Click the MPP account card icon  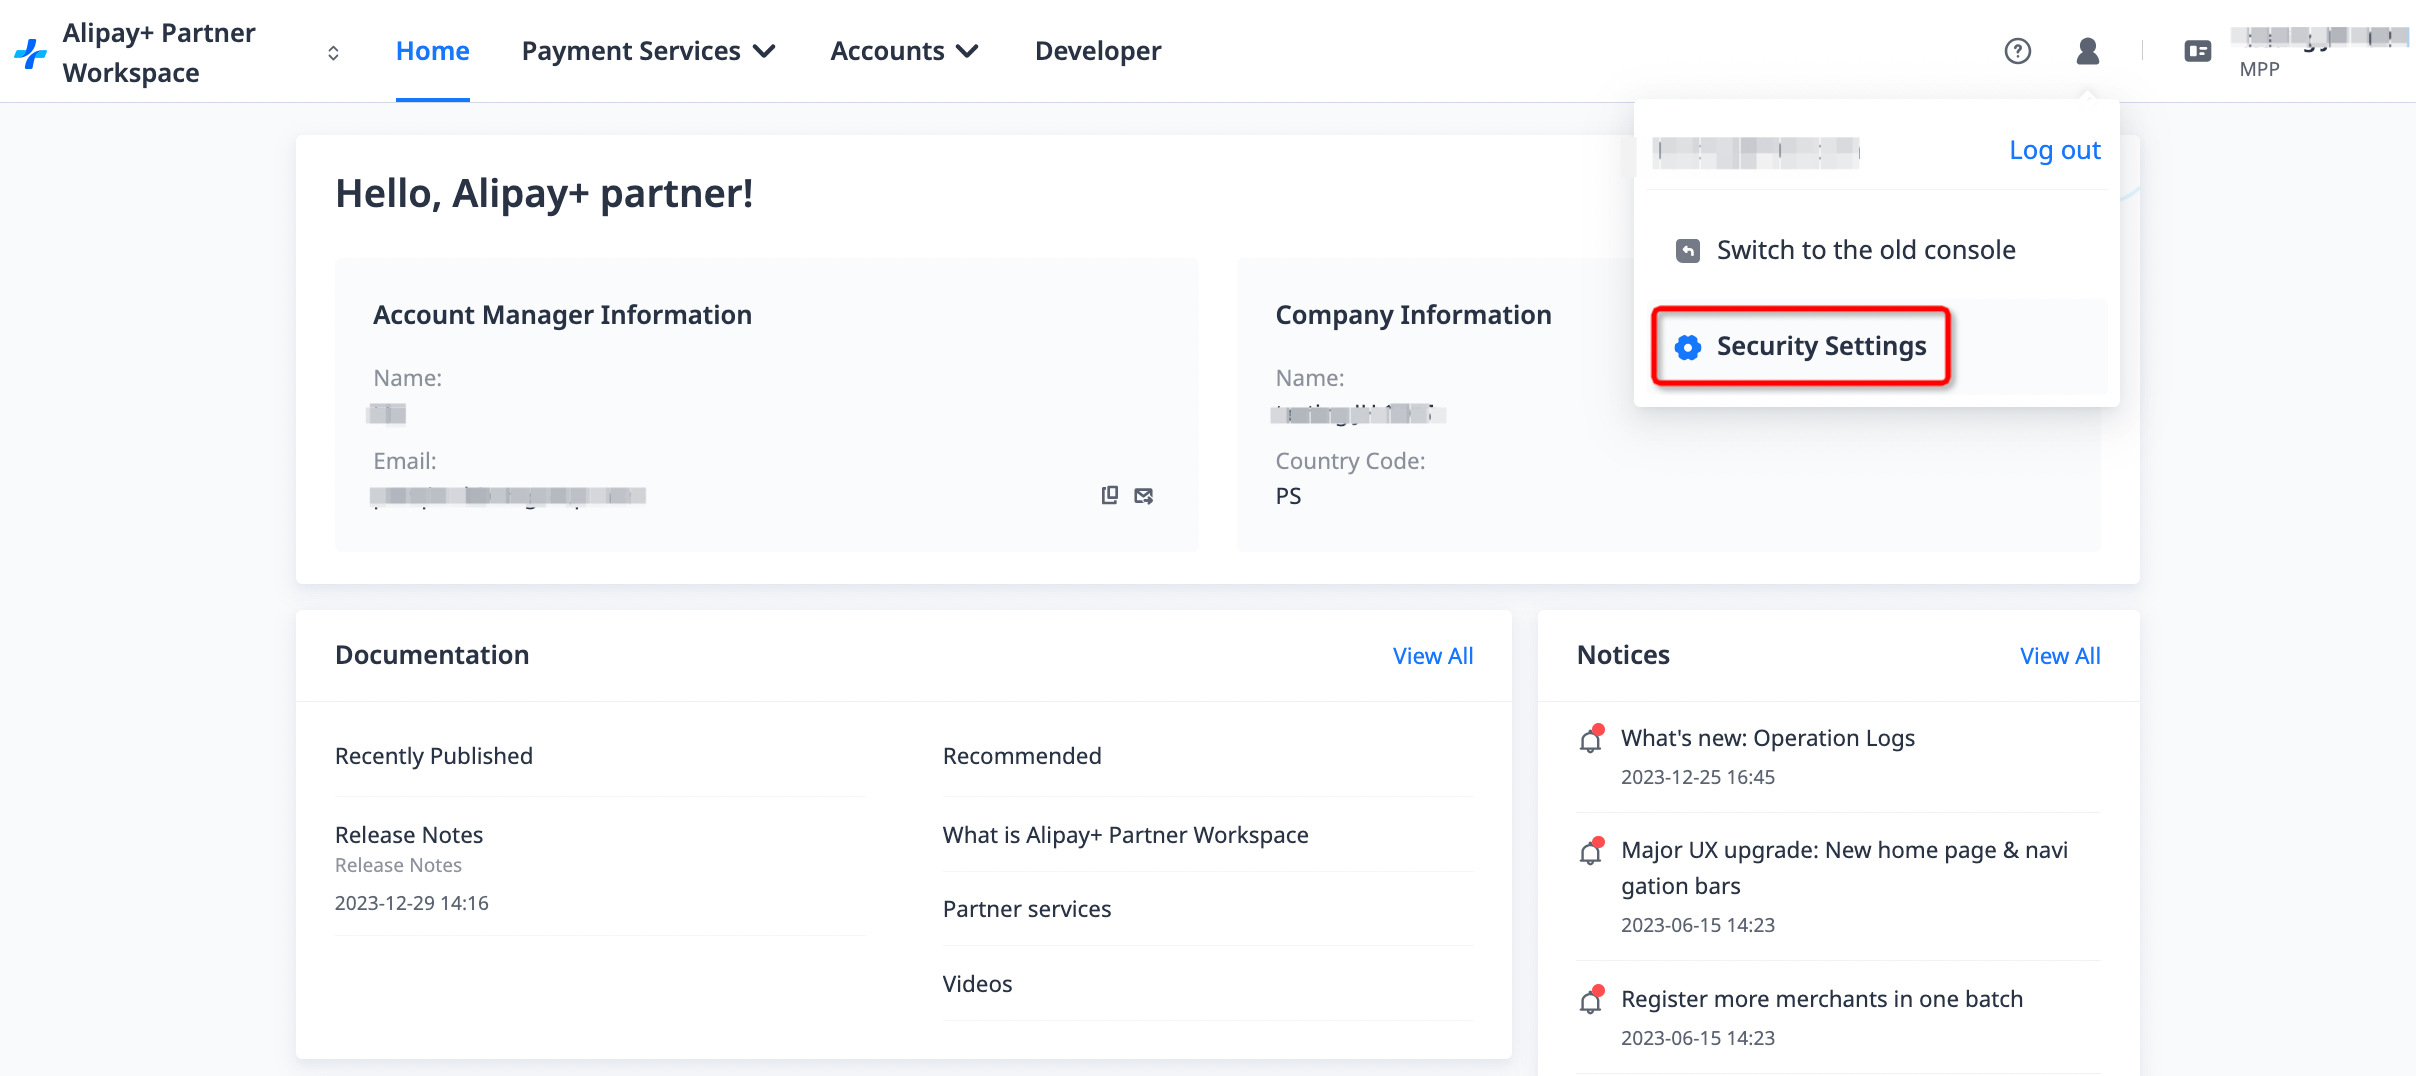click(2197, 51)
